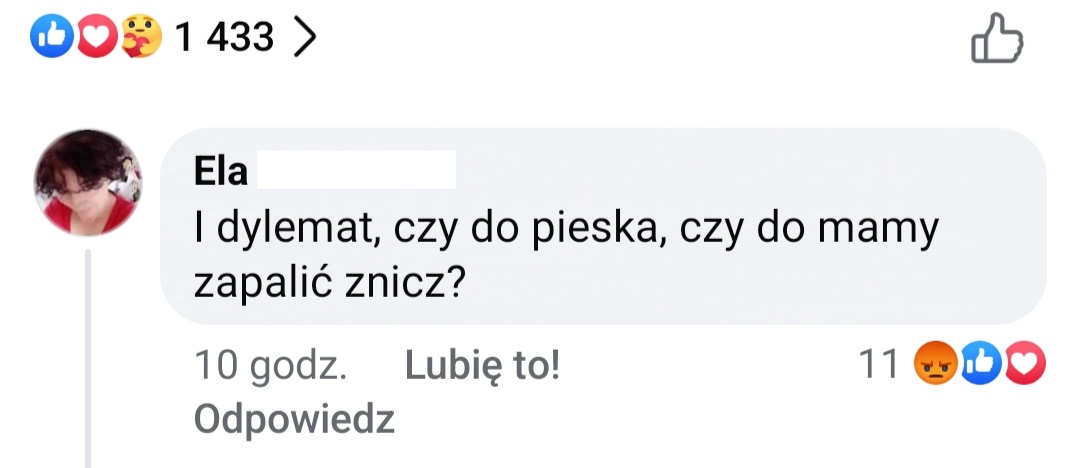Image resolution: width=1080 pixels, height=468 pixels.
Task: Open the comment's 11 reactions count
Action: [x=881, y=367]
